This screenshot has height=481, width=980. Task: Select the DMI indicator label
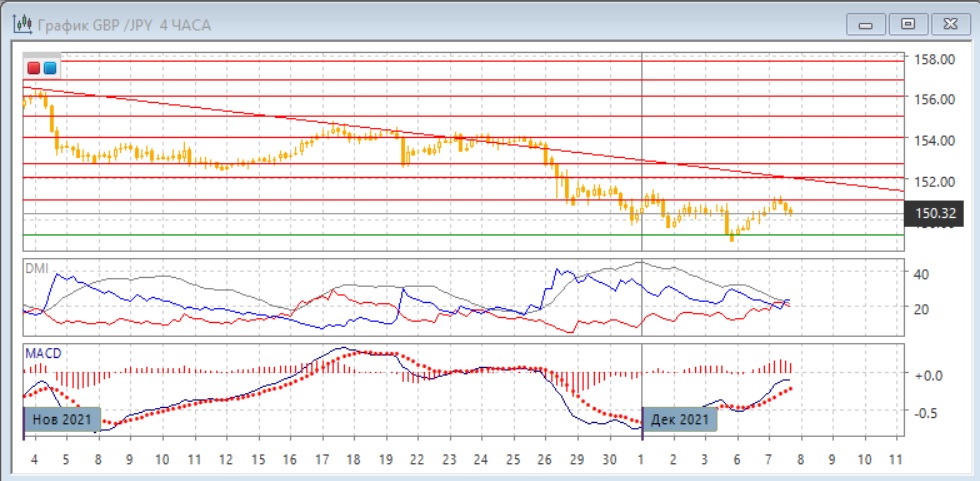pyautogui.click(x=36, y=269)
